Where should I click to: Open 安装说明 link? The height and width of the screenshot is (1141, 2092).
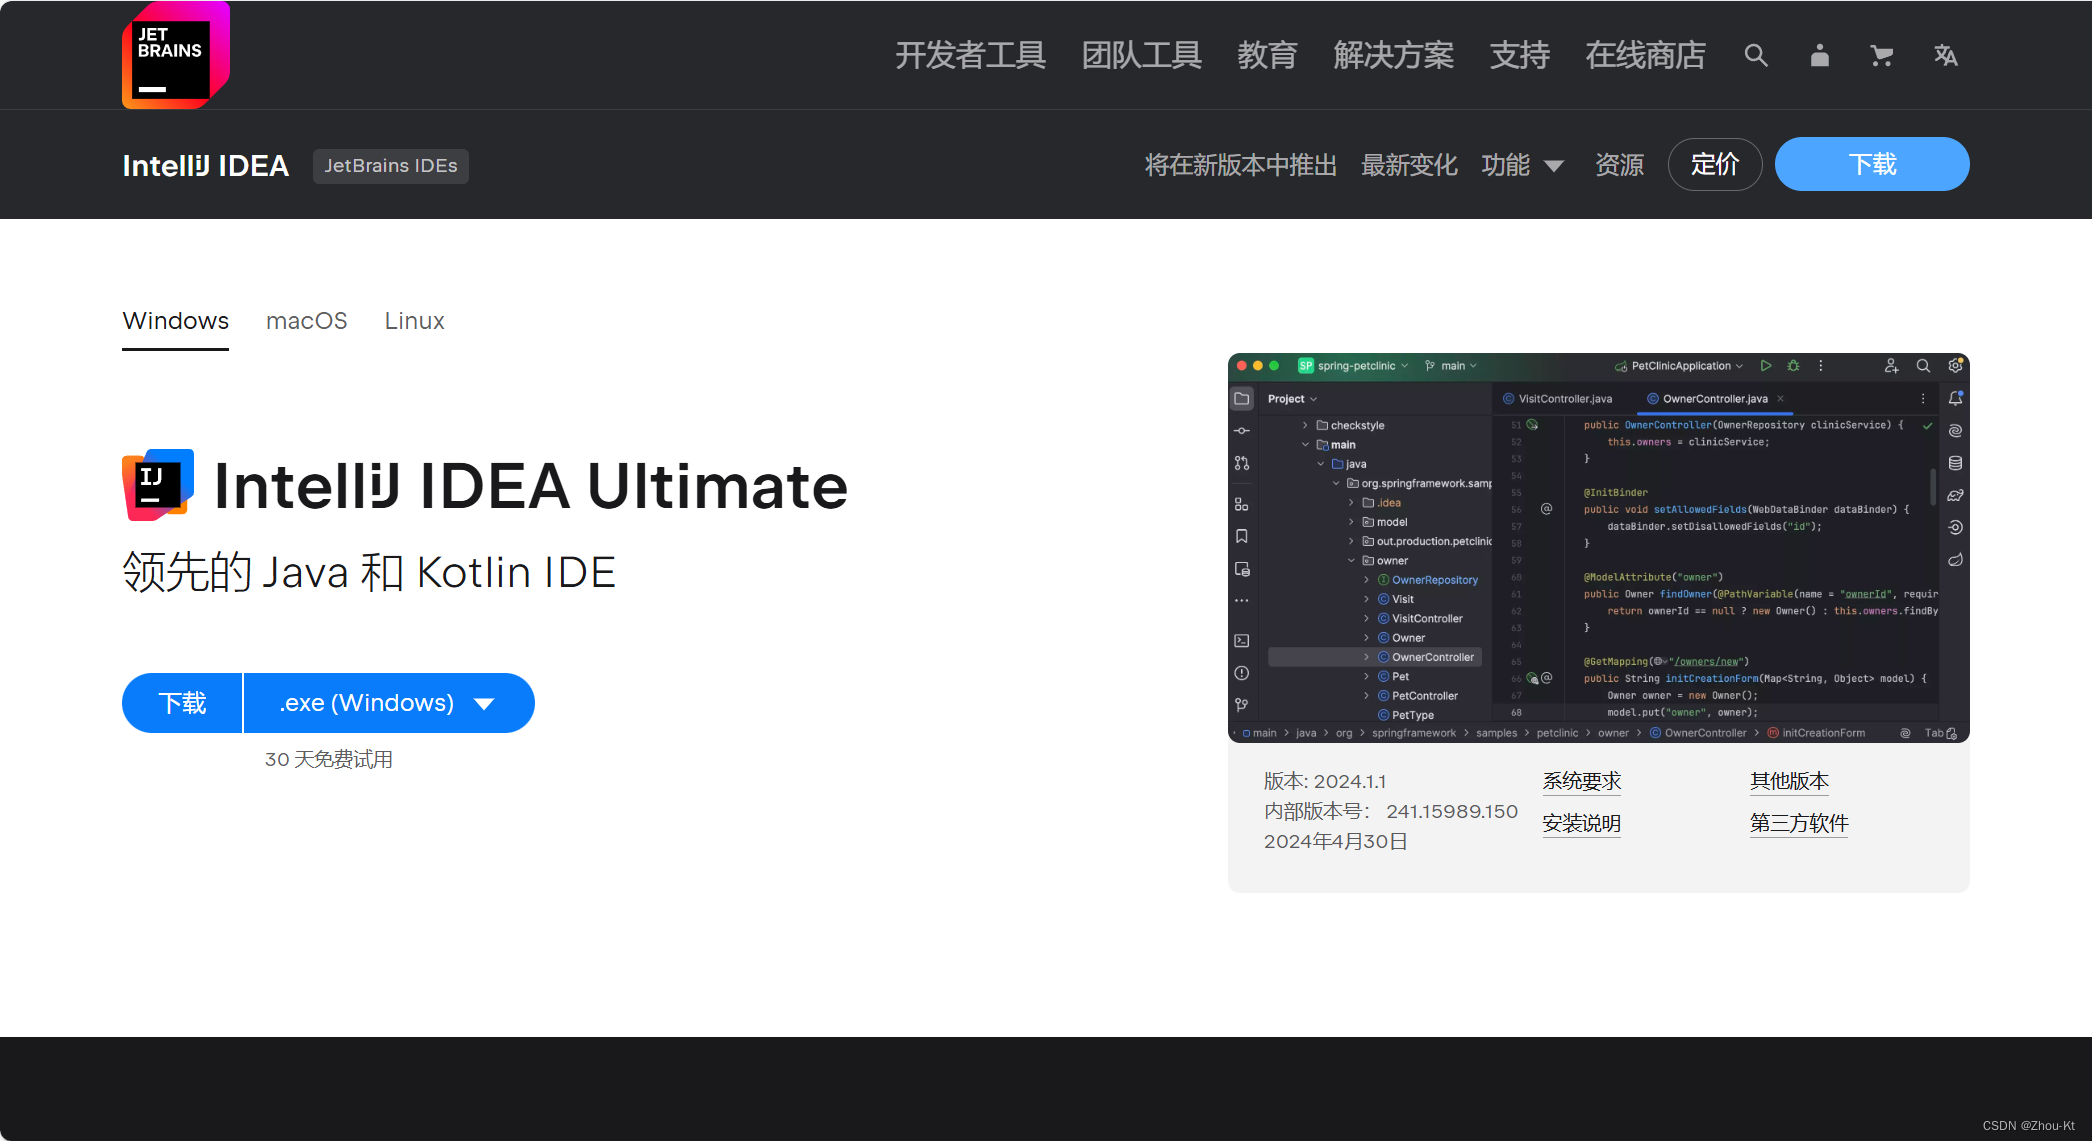tap(1581, 823)
